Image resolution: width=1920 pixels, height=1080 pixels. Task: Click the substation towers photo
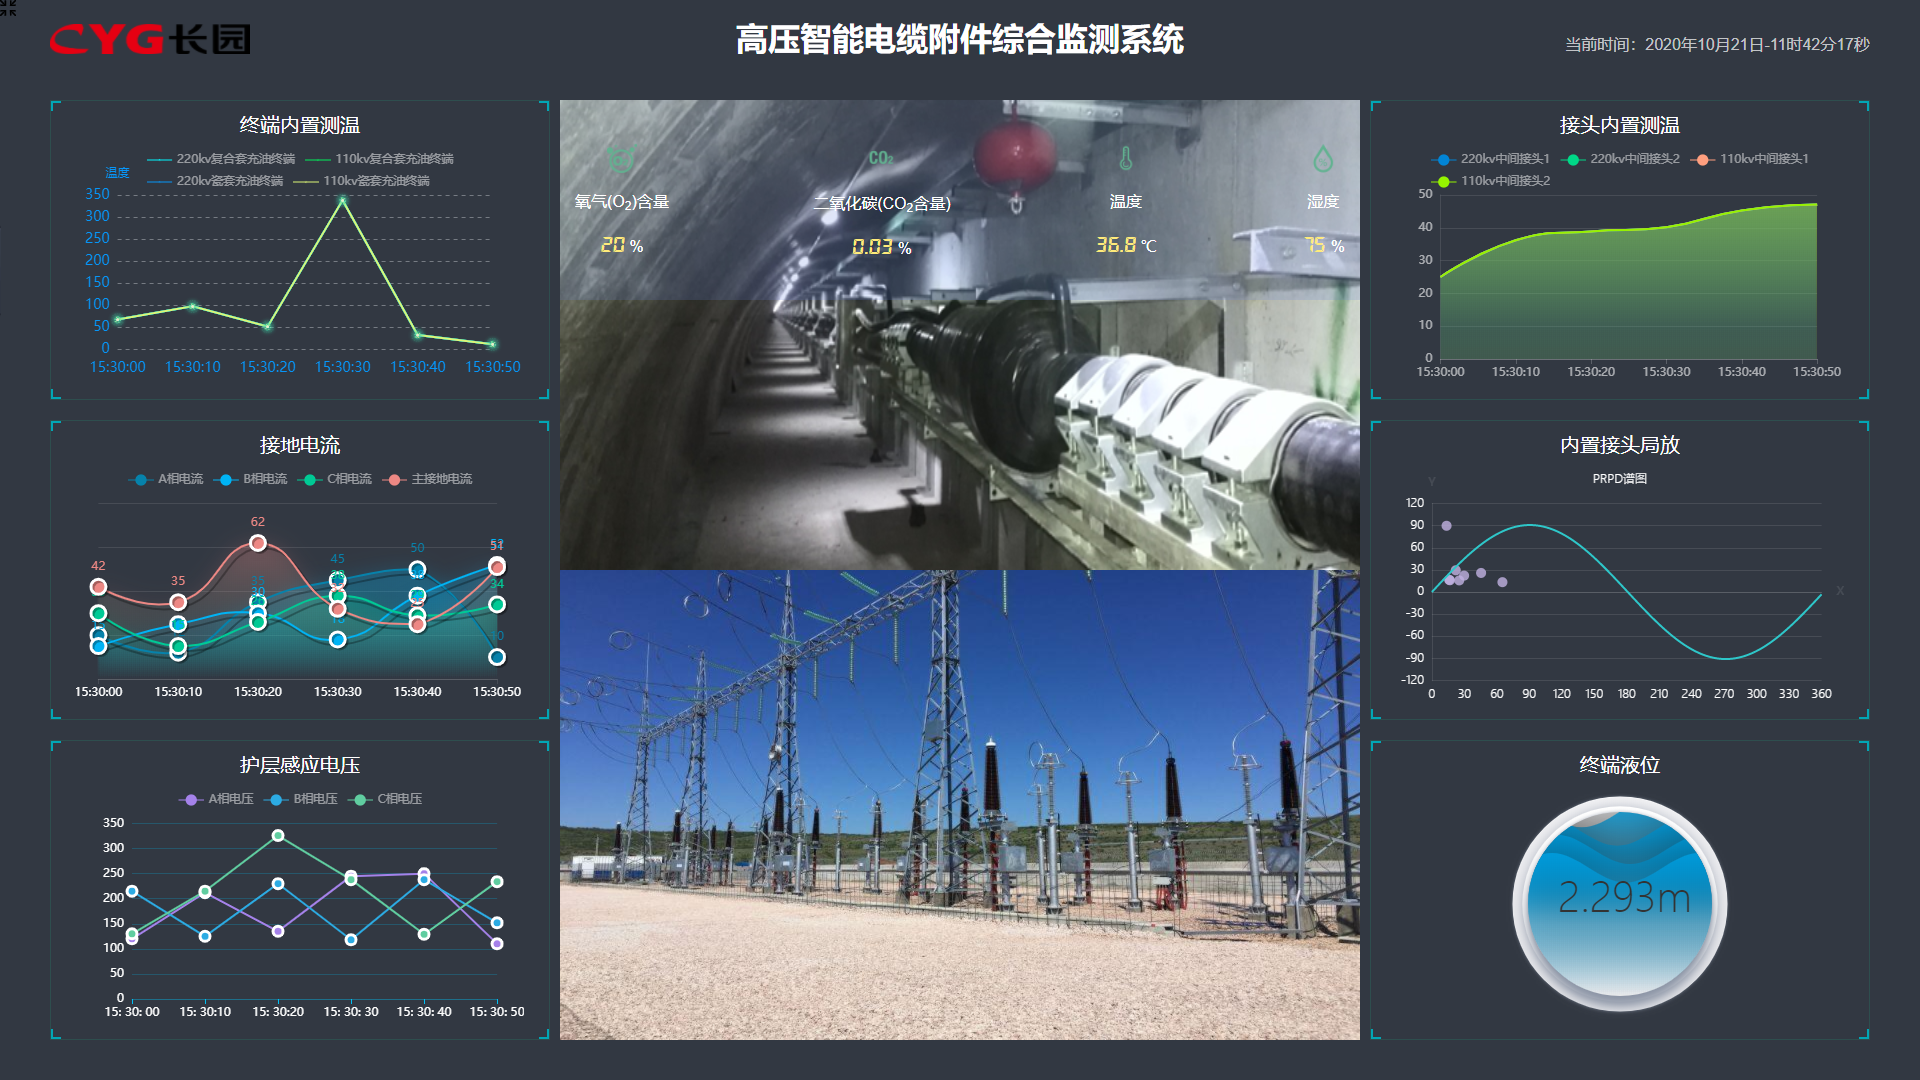tap(959, 805)
